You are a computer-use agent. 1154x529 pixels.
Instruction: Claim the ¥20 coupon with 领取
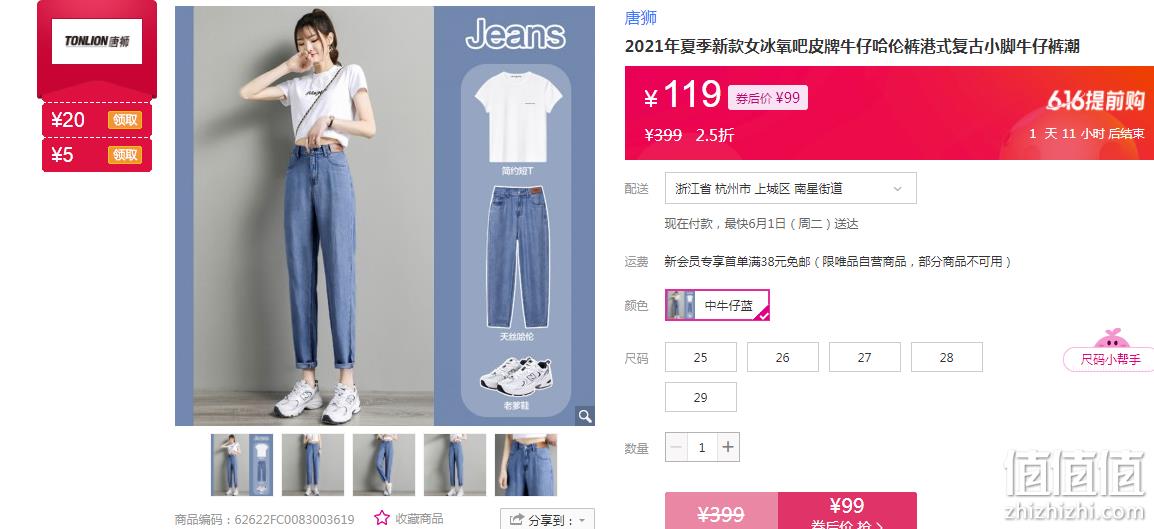click(124, 119)
